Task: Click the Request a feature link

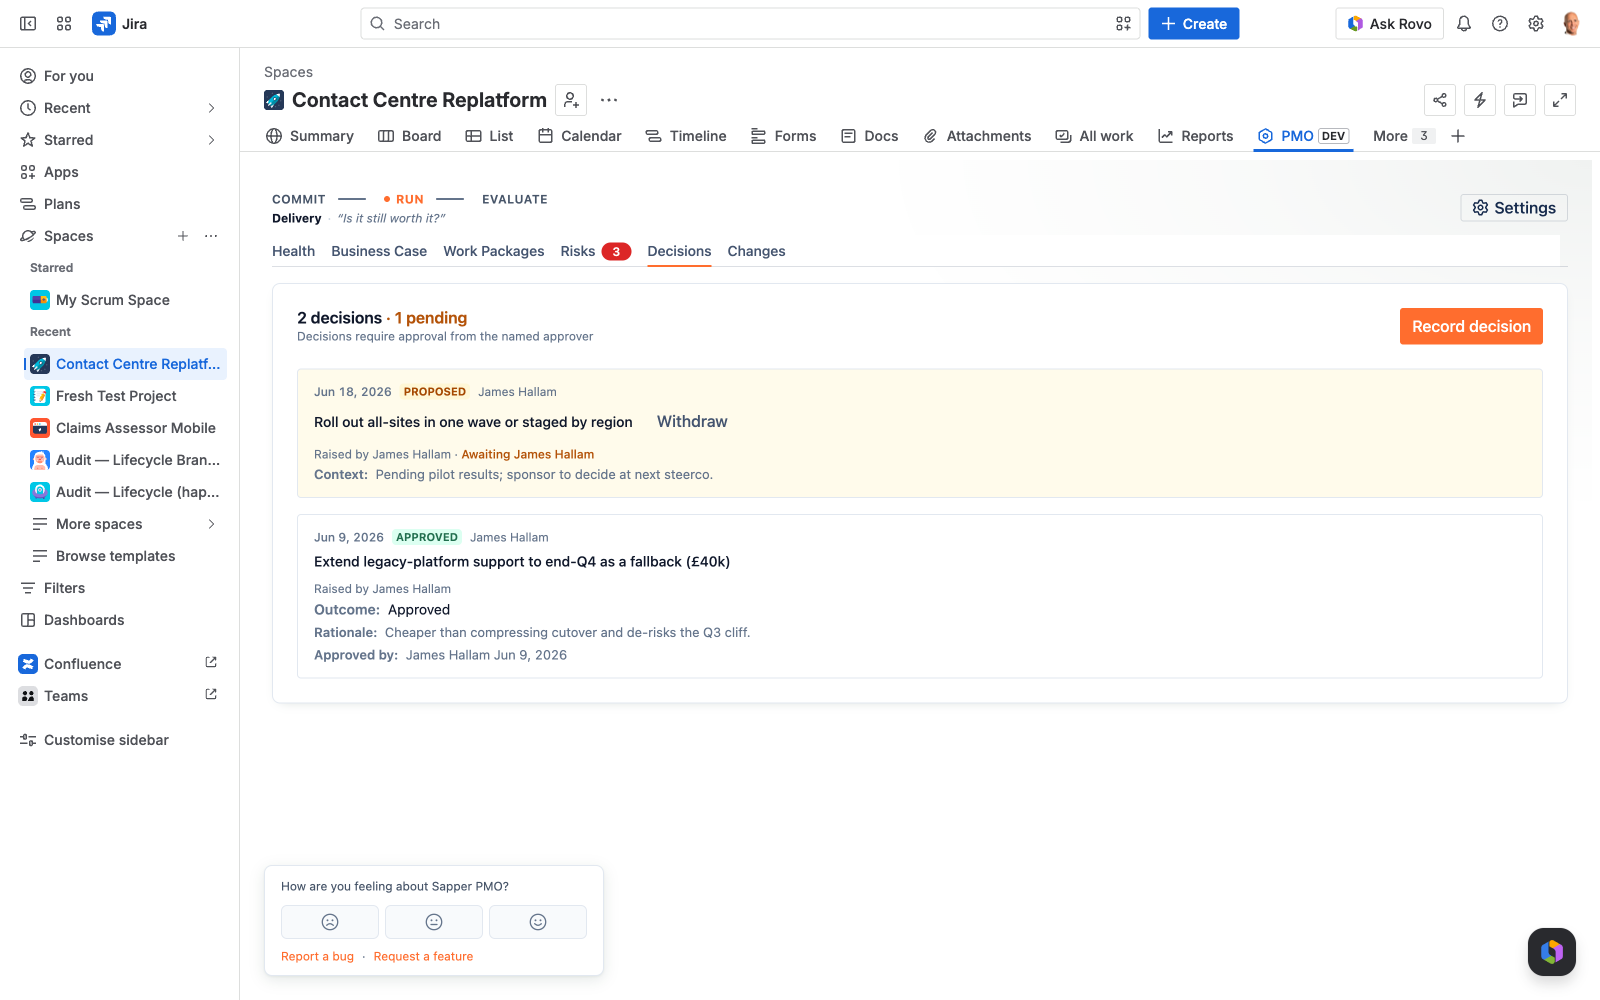Action: [x=423, y=957]
